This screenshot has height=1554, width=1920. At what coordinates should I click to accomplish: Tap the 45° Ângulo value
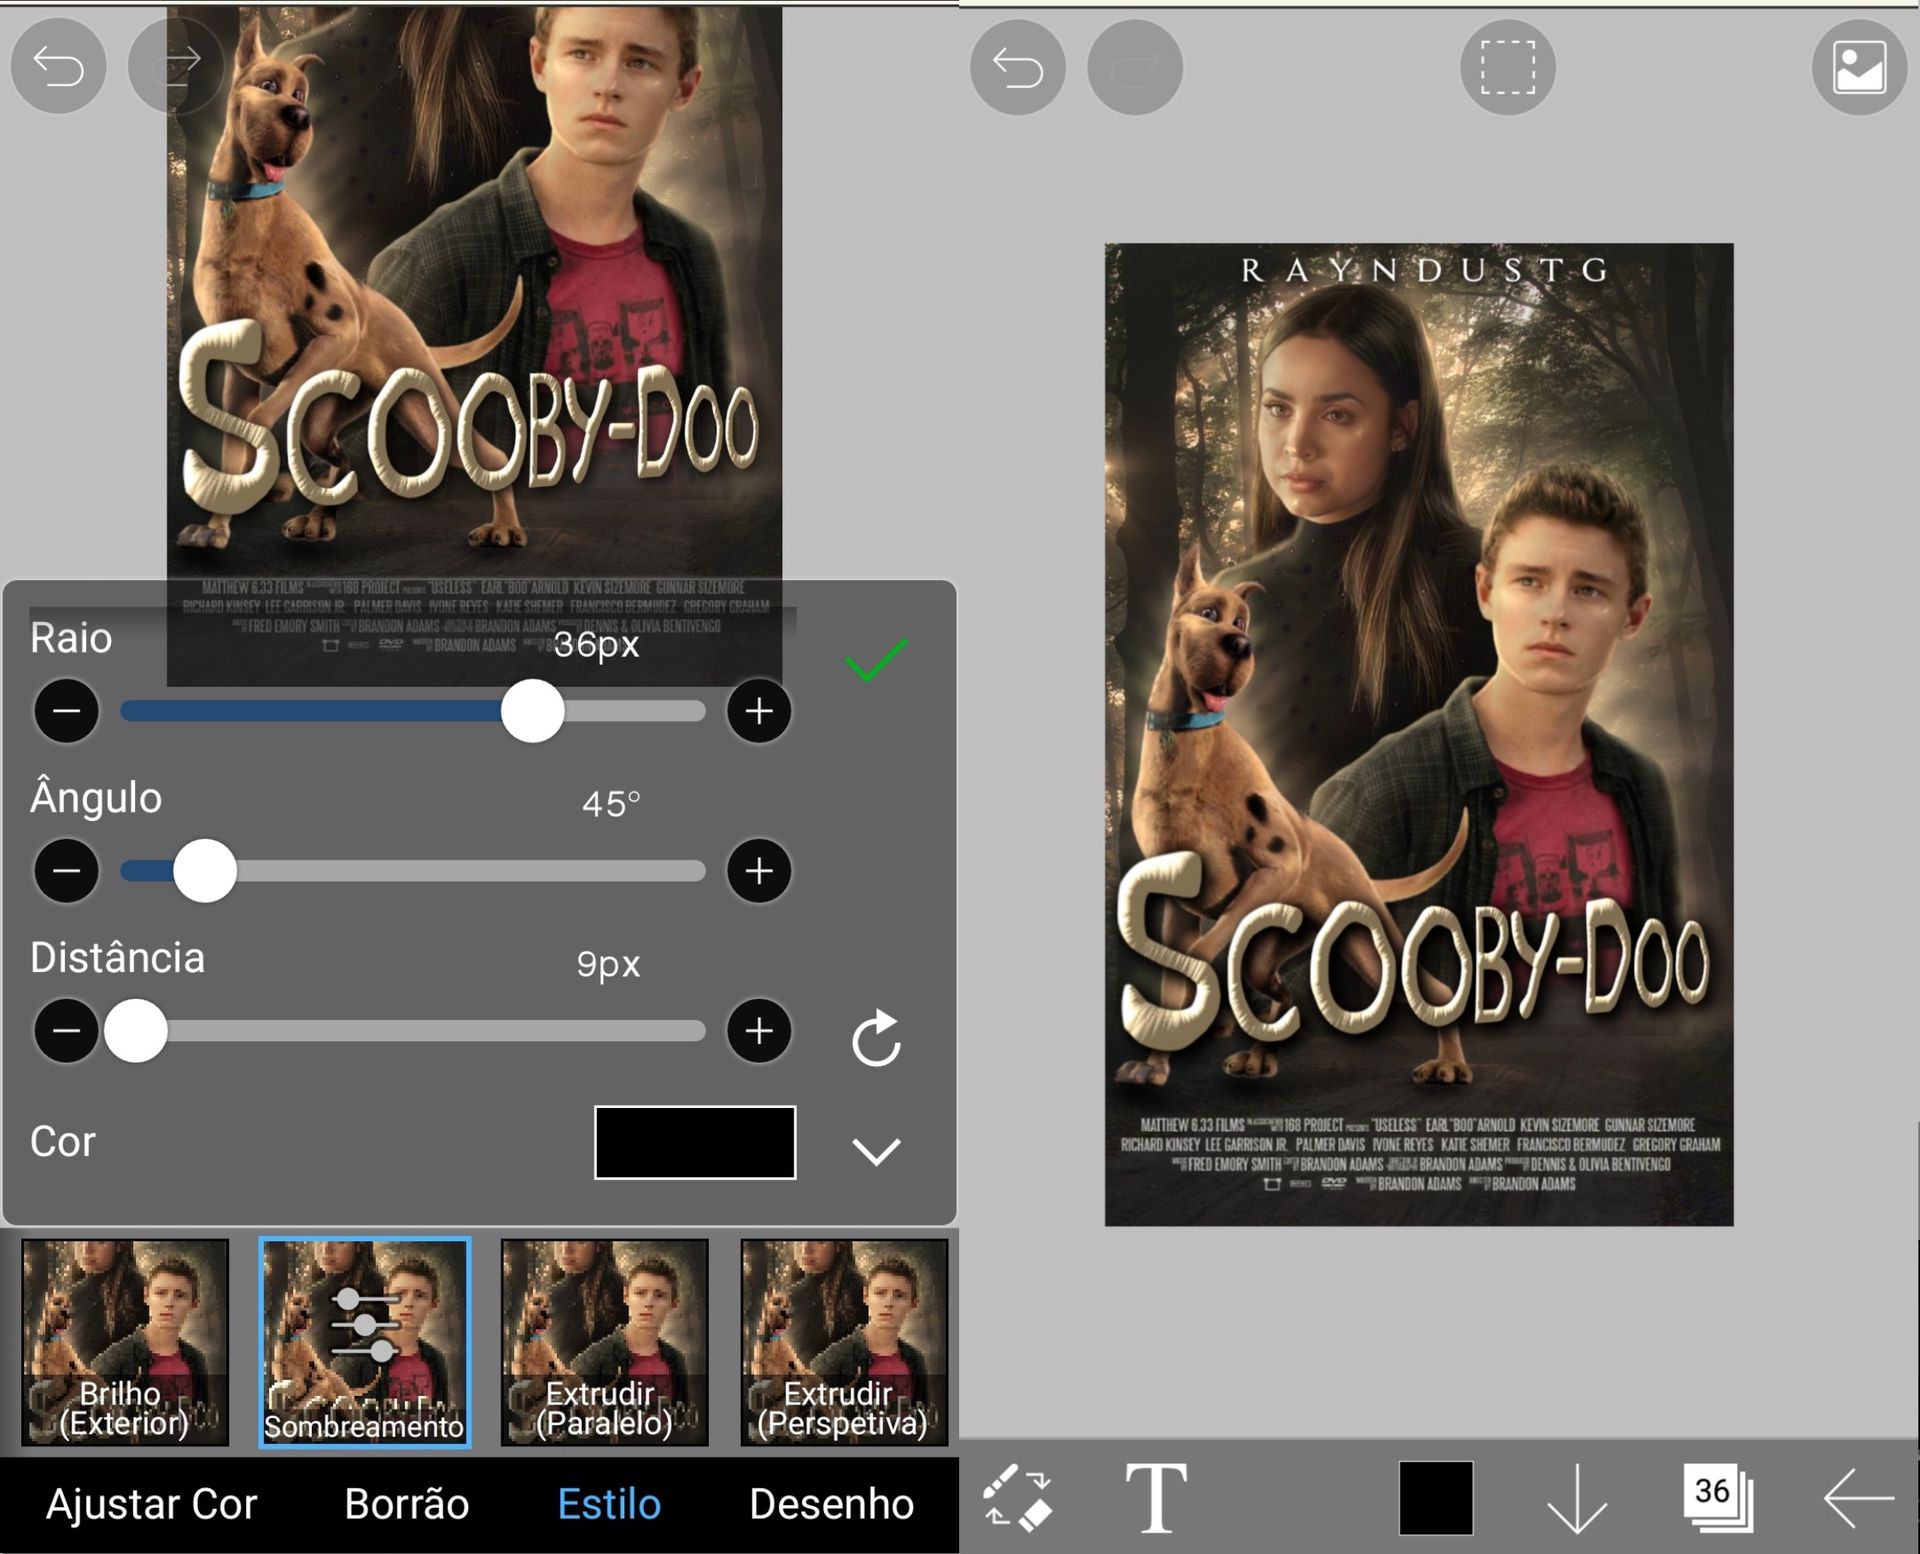611,803
